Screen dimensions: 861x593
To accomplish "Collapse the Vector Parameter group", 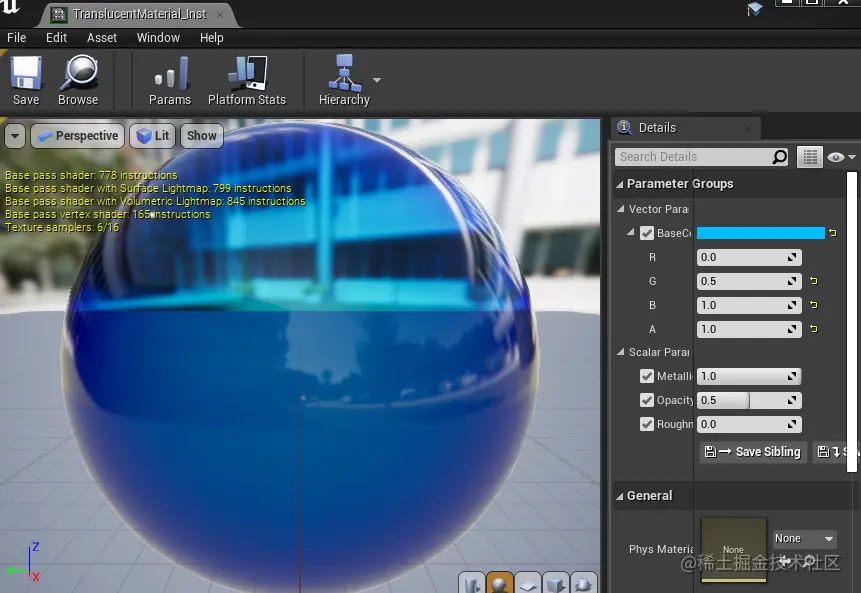I will (621, 209).
